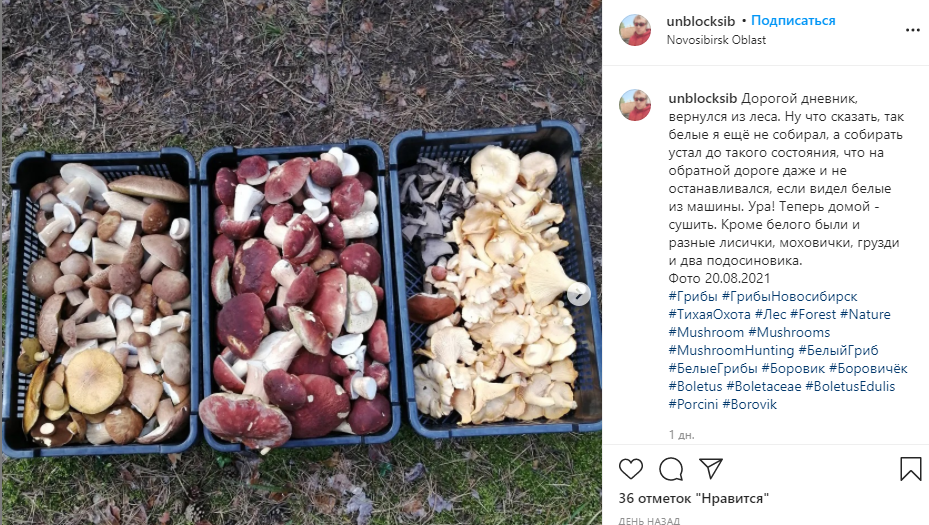Open the post timestamp ДЕНЬ НАЗАД

pyautogui.click(x=649, y=521)
